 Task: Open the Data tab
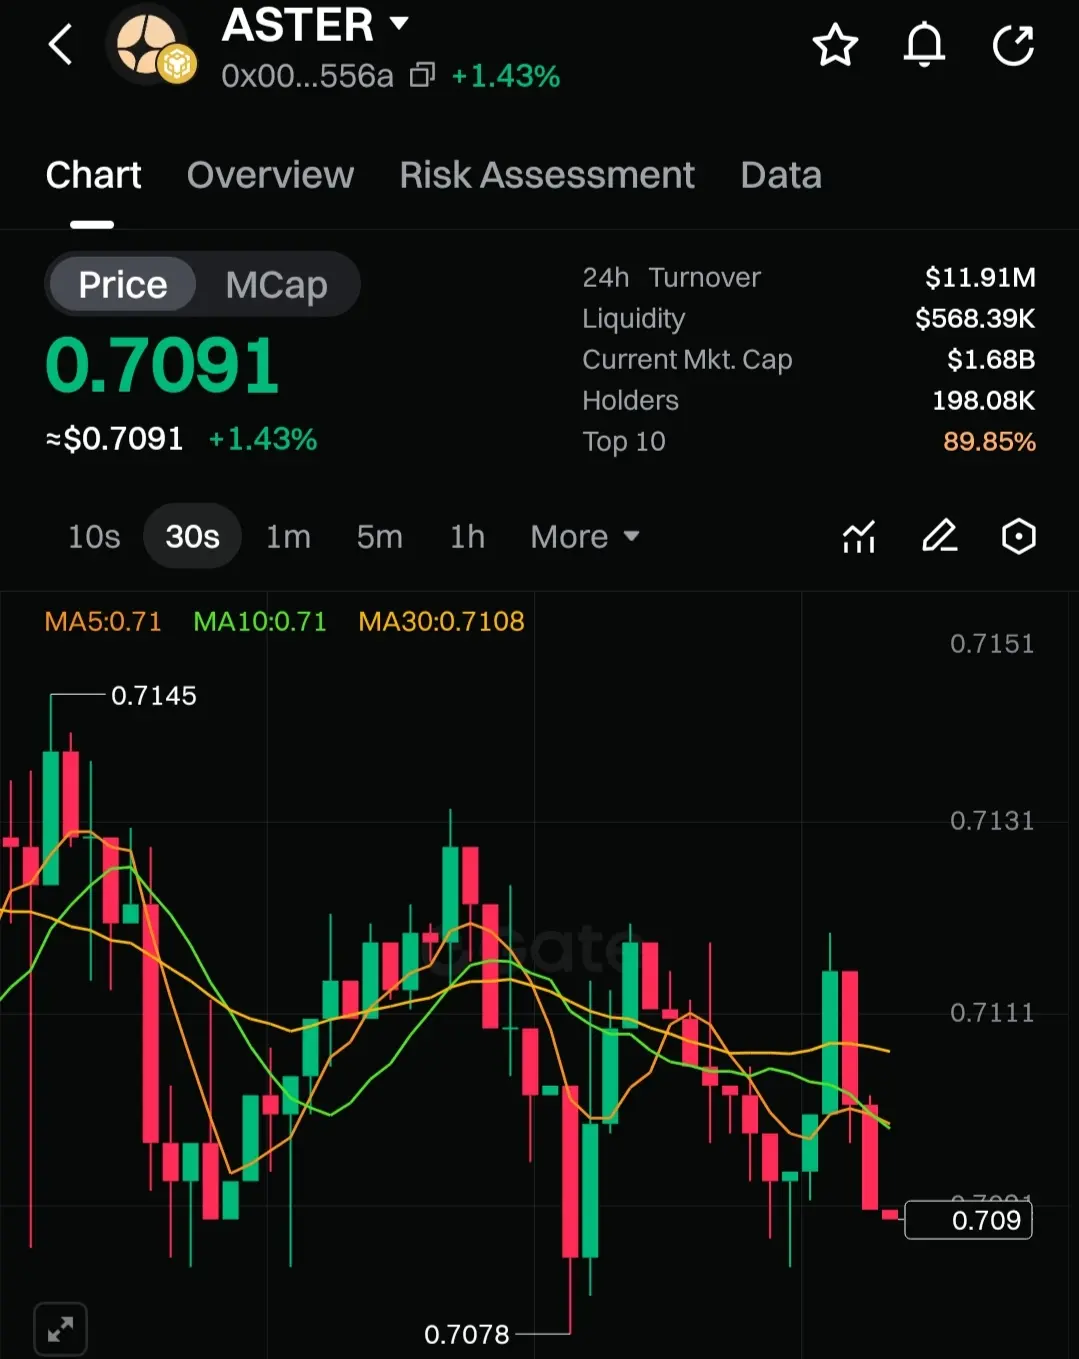click(781, 175)
